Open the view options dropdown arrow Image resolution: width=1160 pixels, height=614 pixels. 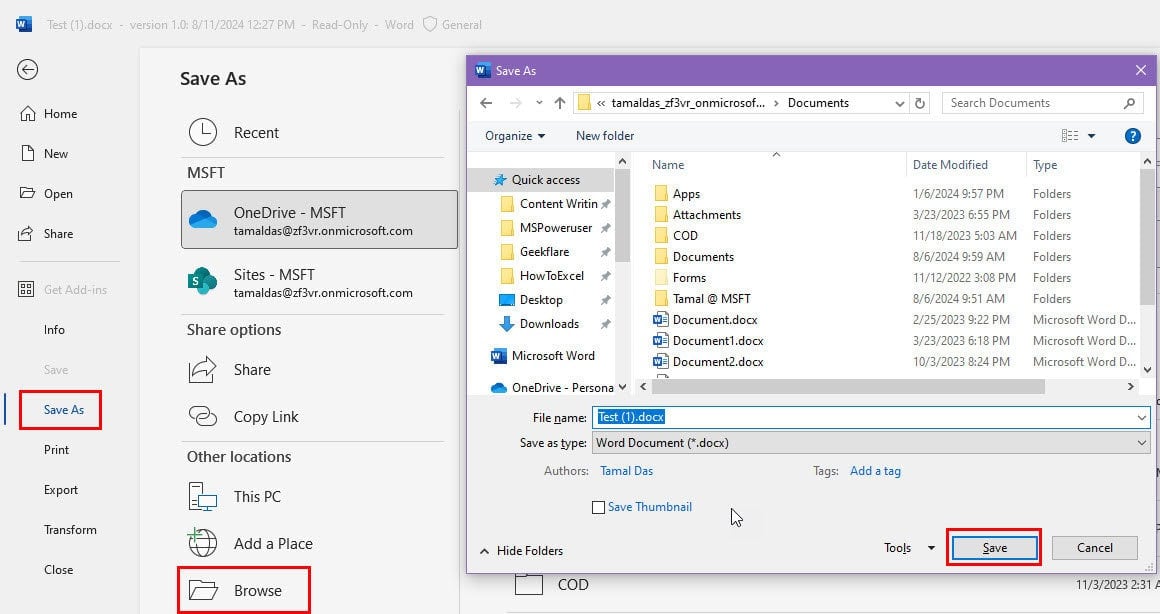1091,136
